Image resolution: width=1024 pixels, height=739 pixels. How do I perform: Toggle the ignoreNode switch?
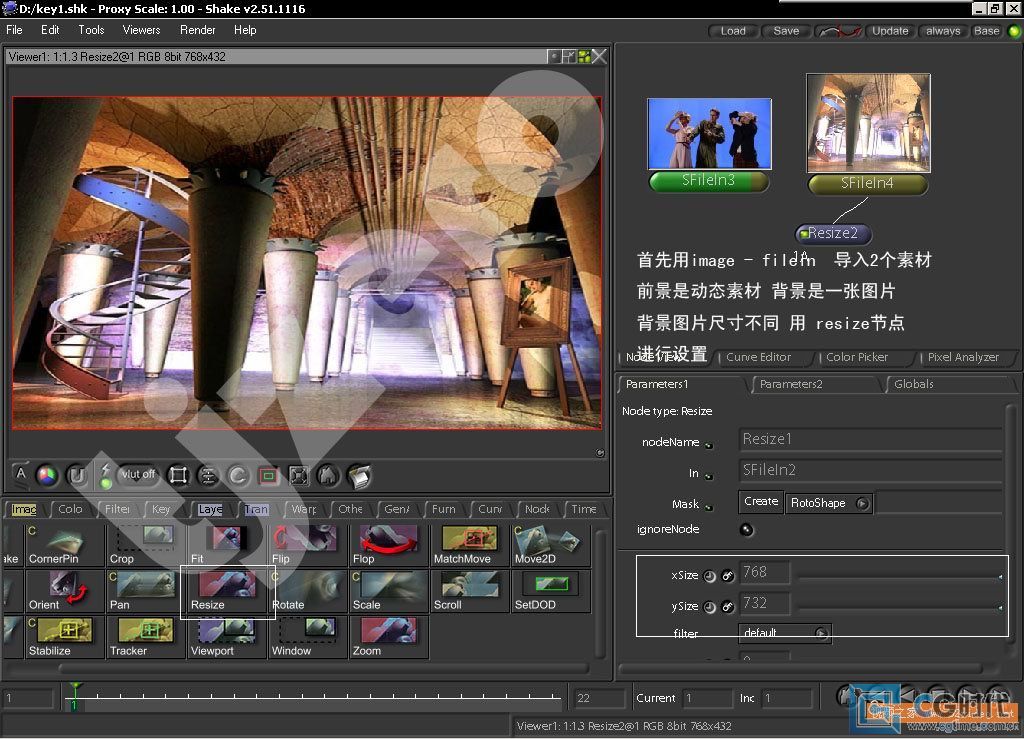[x=746, y=529]
